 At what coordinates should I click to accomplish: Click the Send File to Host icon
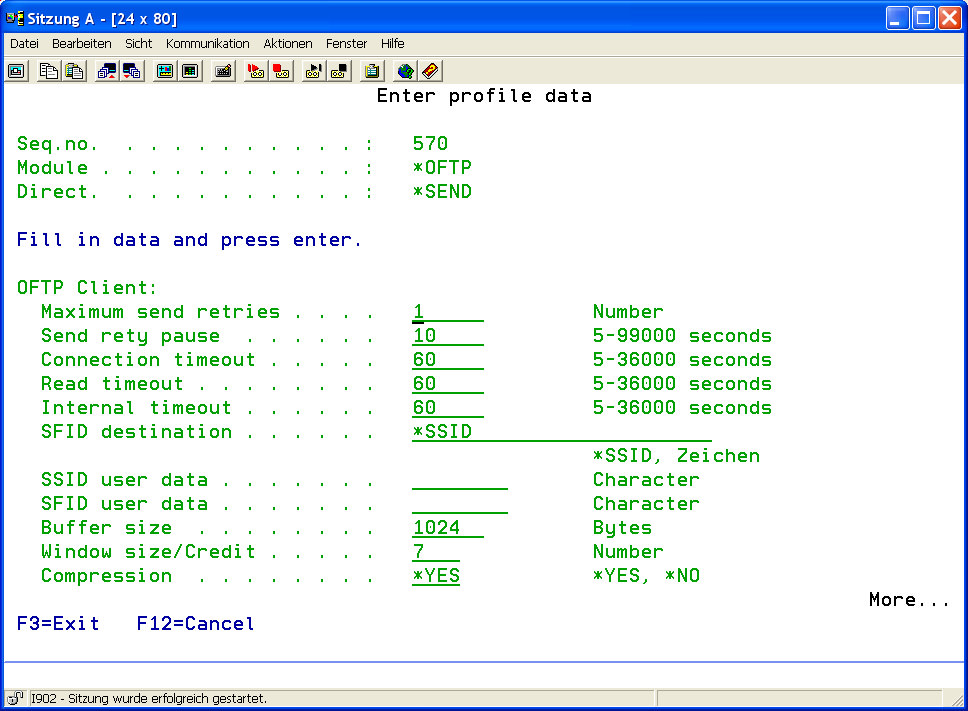(x=107, y=71)
